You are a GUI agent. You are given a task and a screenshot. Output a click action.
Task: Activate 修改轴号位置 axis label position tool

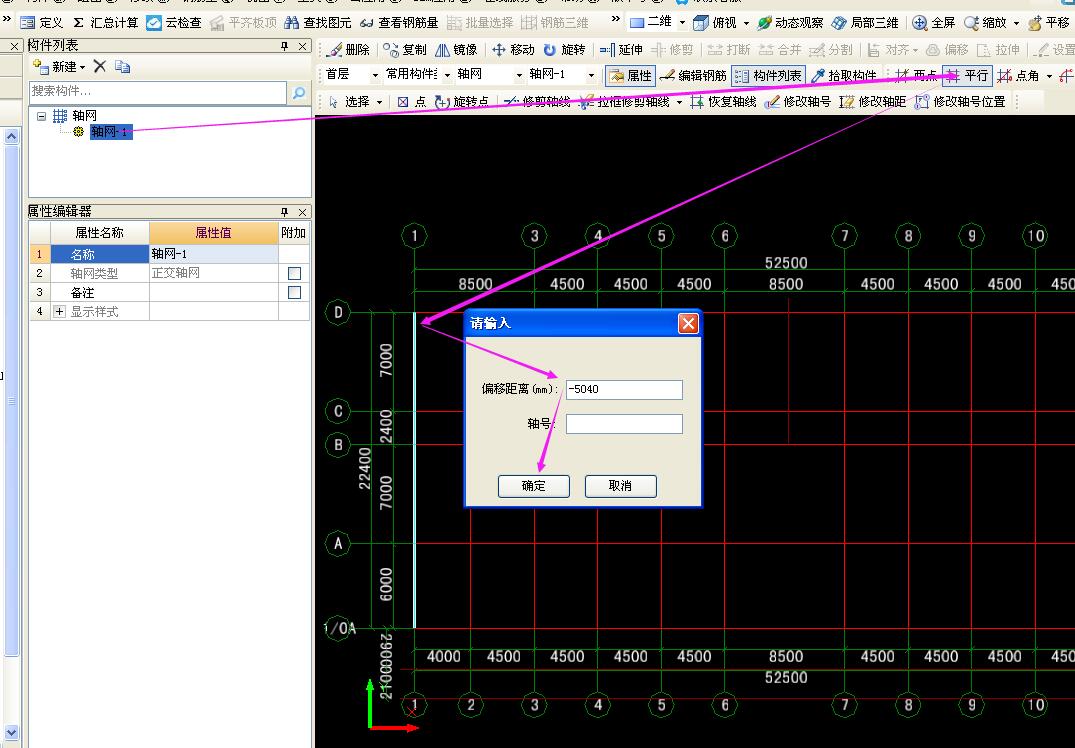click(960, 101)
